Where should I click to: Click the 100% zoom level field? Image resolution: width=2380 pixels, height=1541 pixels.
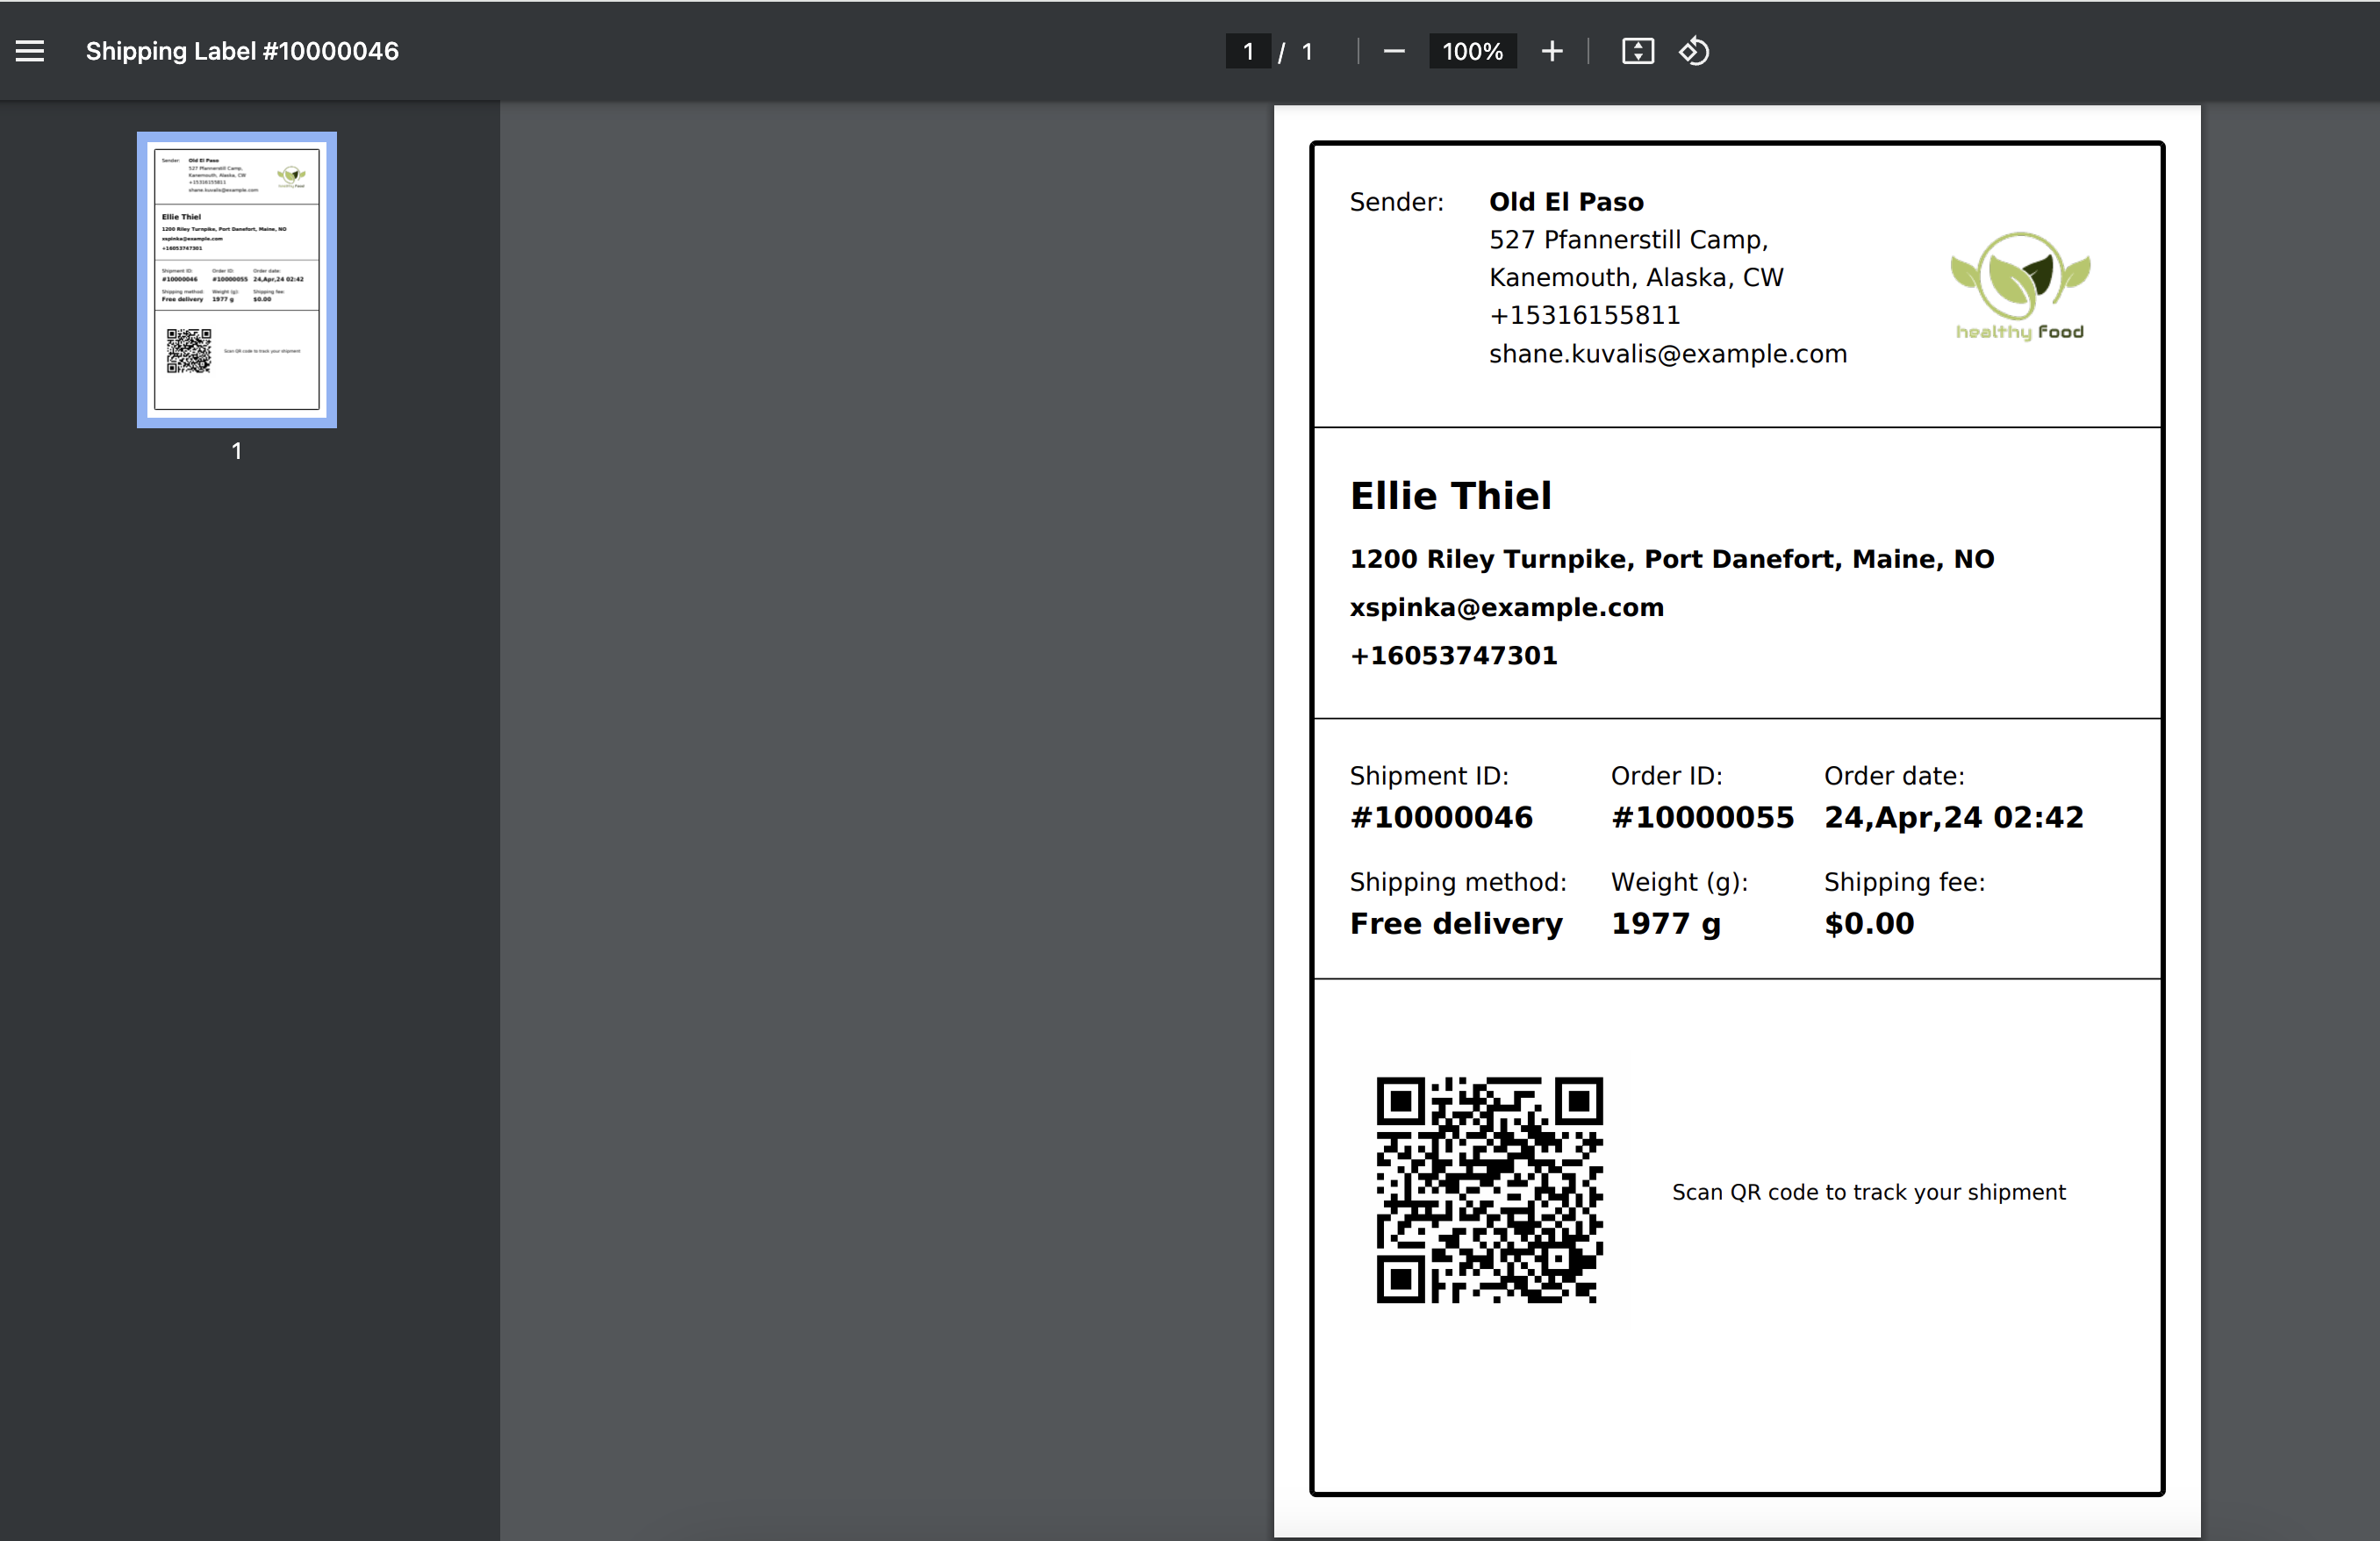tap(1472, 51)
